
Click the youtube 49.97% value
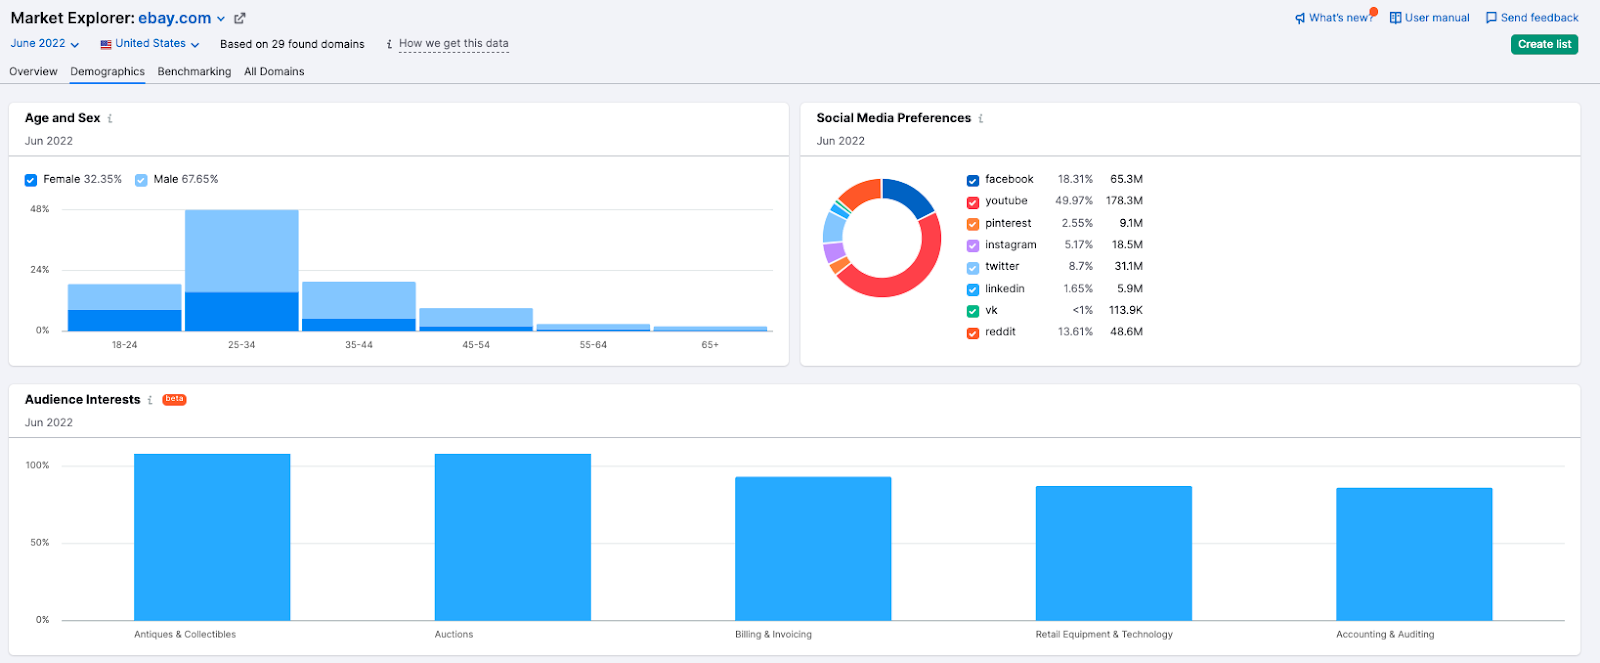(1074, 201)
